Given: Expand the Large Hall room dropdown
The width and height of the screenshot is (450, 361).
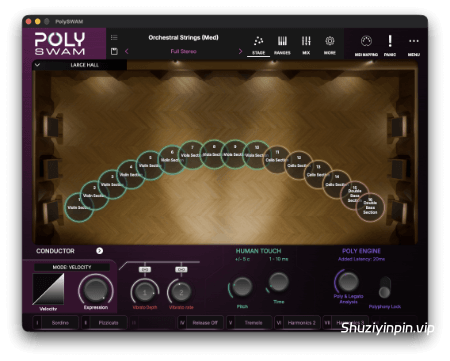Looking at the screenshot, I should [79, 65].
